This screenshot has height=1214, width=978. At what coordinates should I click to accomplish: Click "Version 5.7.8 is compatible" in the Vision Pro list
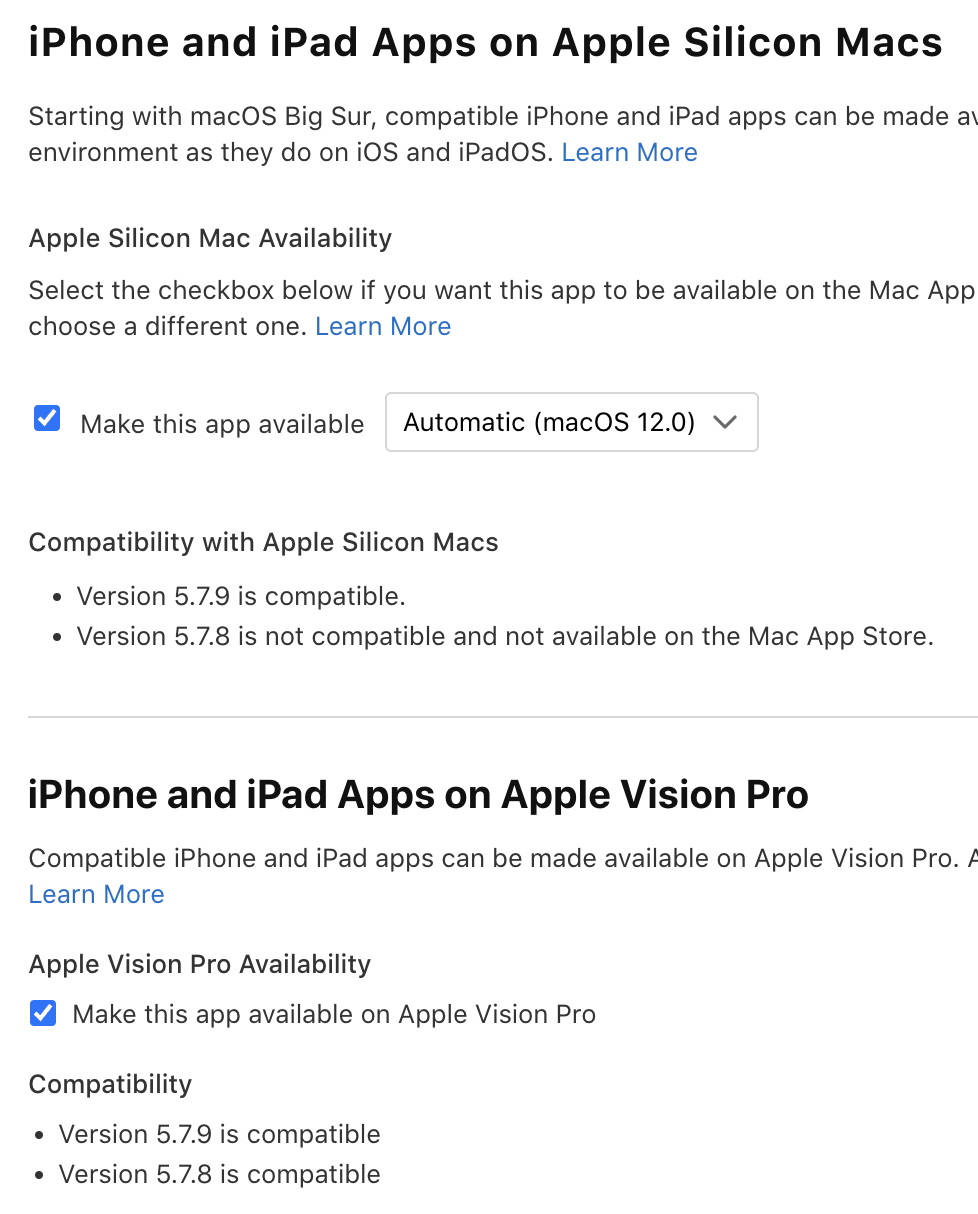click(219, 1175)
